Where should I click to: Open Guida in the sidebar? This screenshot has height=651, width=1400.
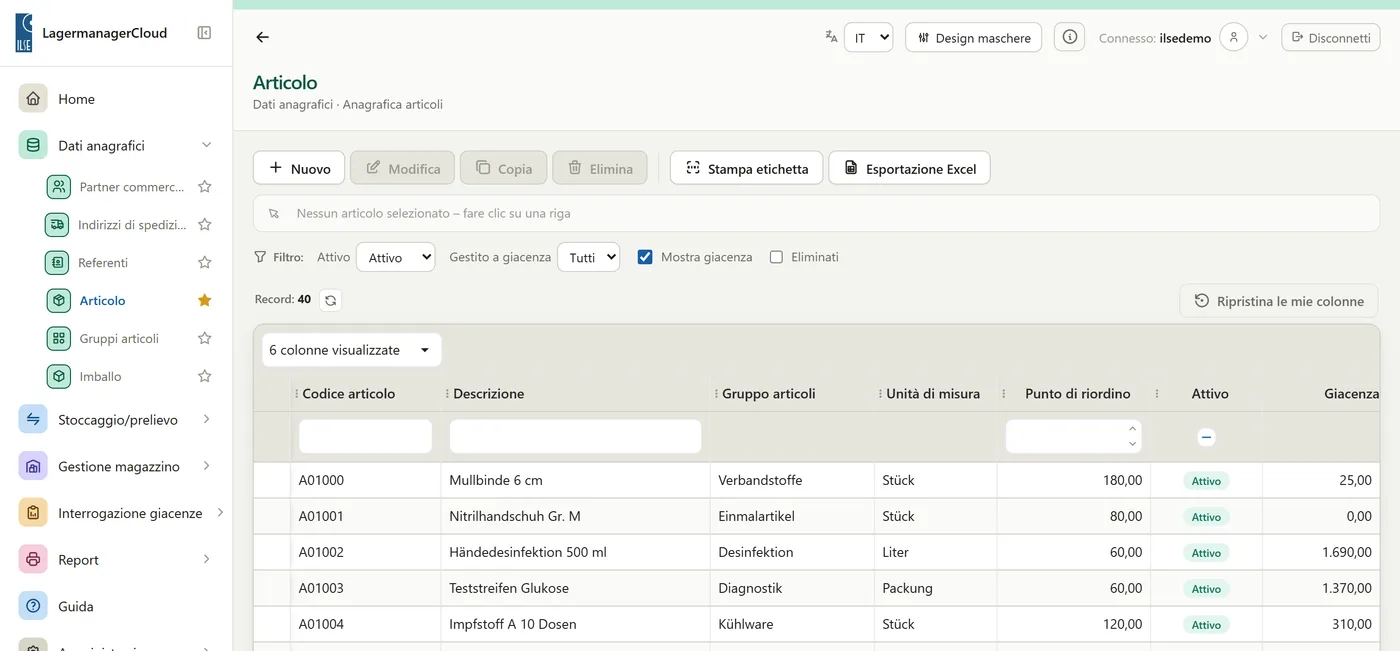76,606
